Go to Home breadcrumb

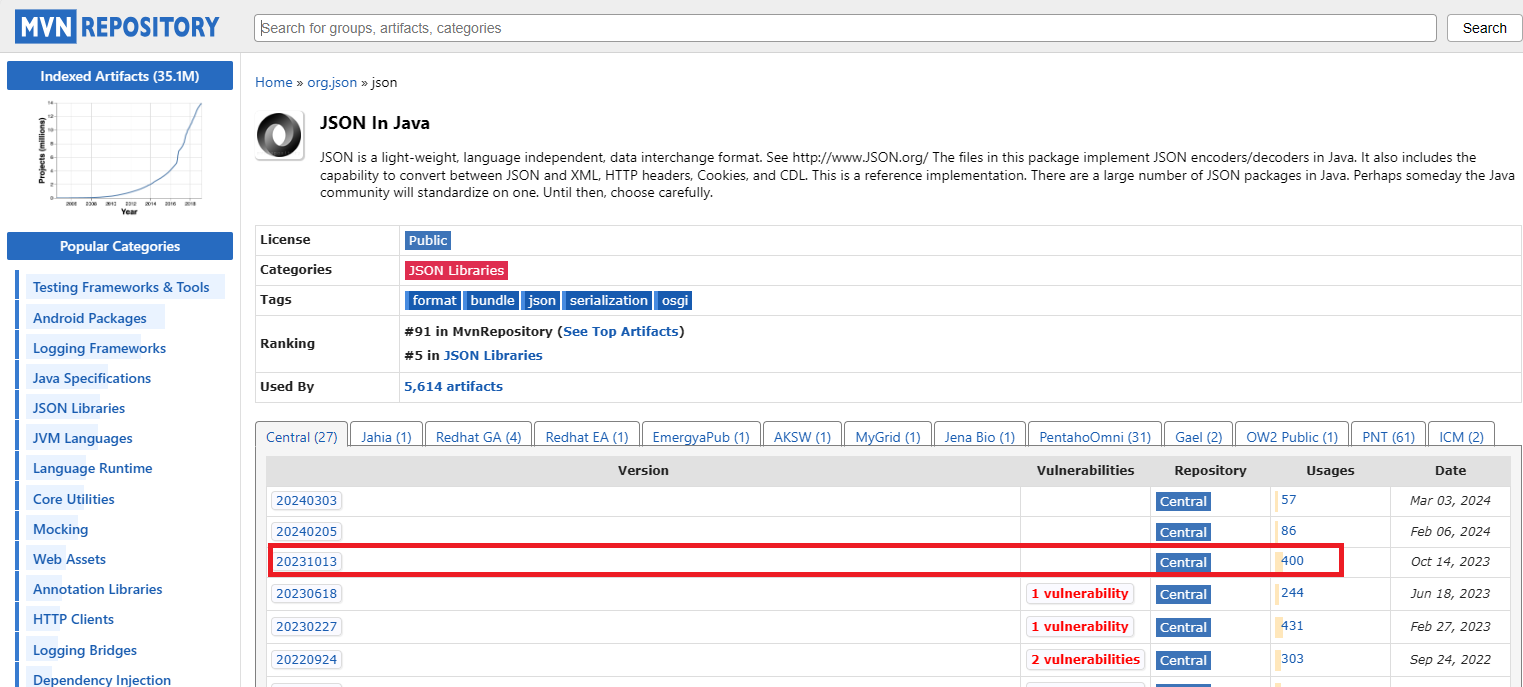[x=274, y=82]
